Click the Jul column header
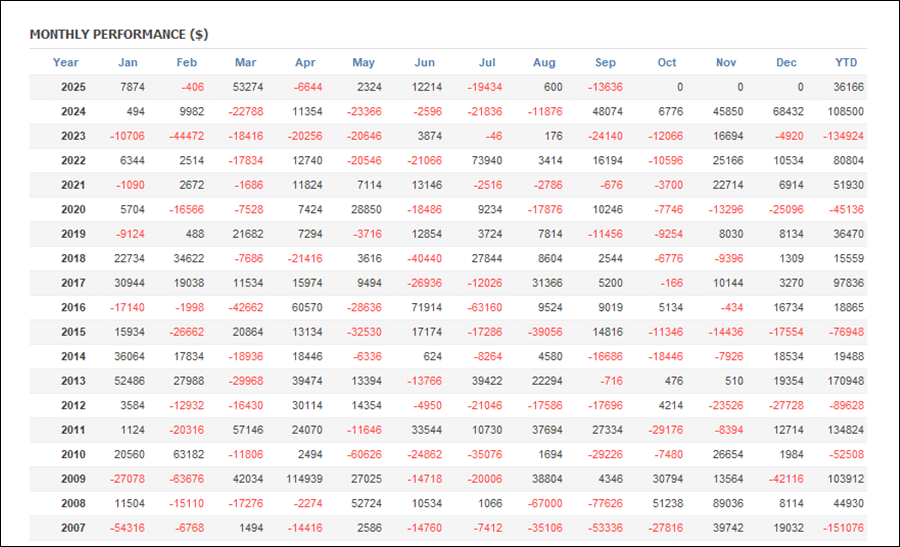Screen dimensions: 900x547 pos(485,62)
